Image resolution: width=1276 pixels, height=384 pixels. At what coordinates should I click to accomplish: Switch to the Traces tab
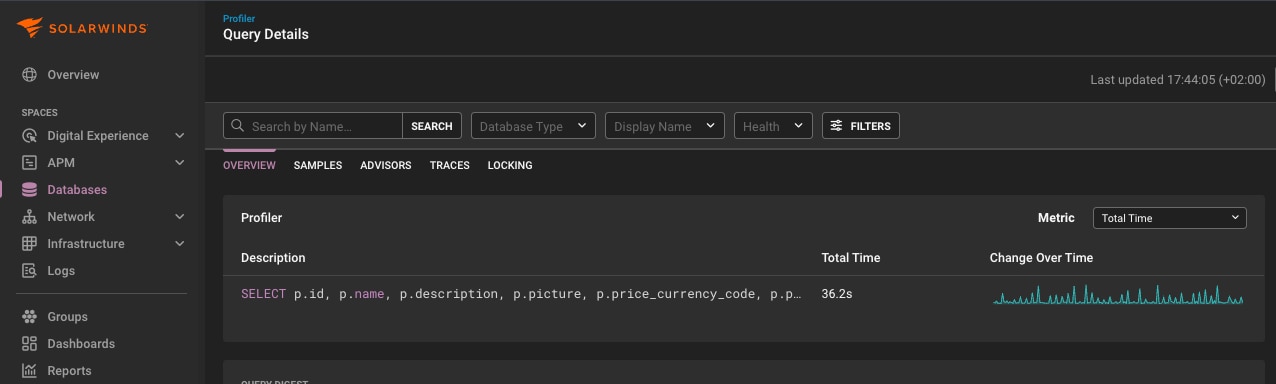coord(450,165)
